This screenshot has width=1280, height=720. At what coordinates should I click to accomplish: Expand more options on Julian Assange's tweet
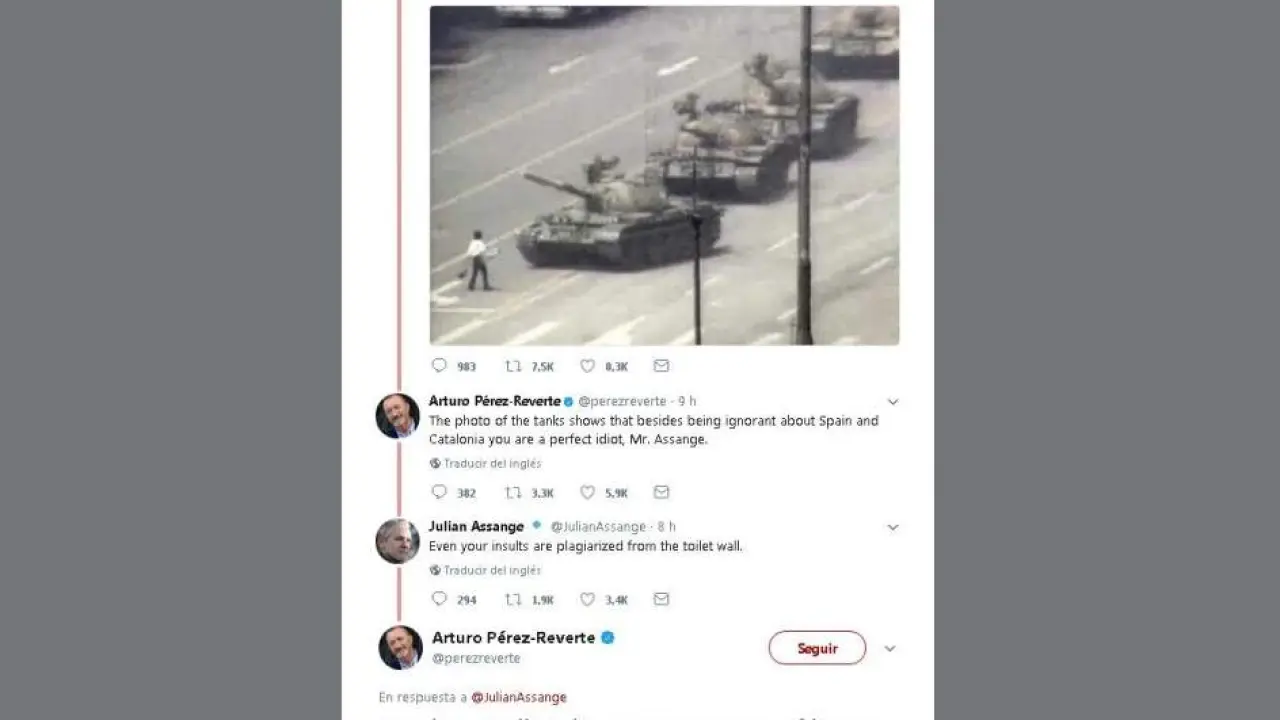[x=893, y=527]
